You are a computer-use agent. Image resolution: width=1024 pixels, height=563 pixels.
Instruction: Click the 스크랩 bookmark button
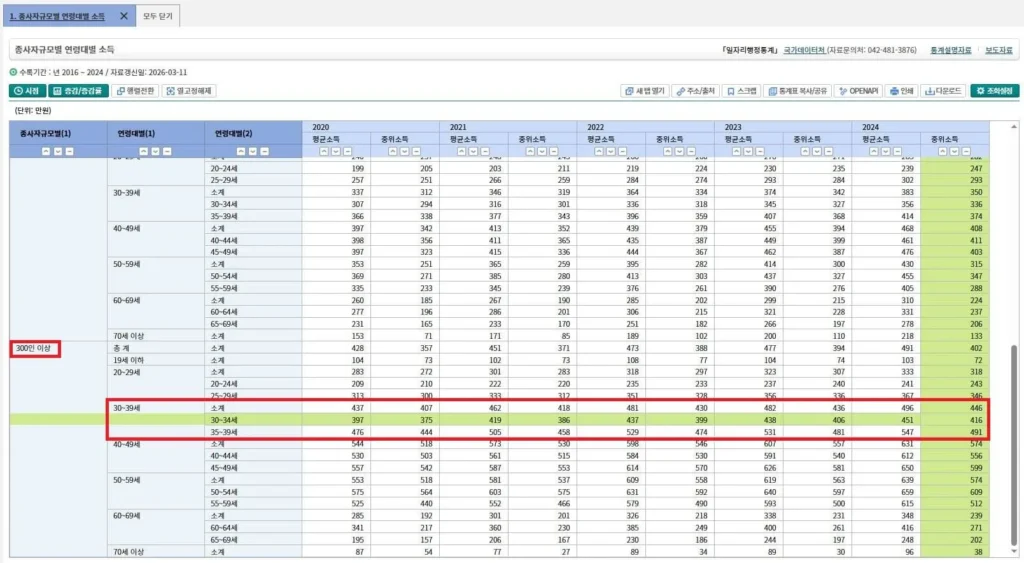(x=742, y=91)
